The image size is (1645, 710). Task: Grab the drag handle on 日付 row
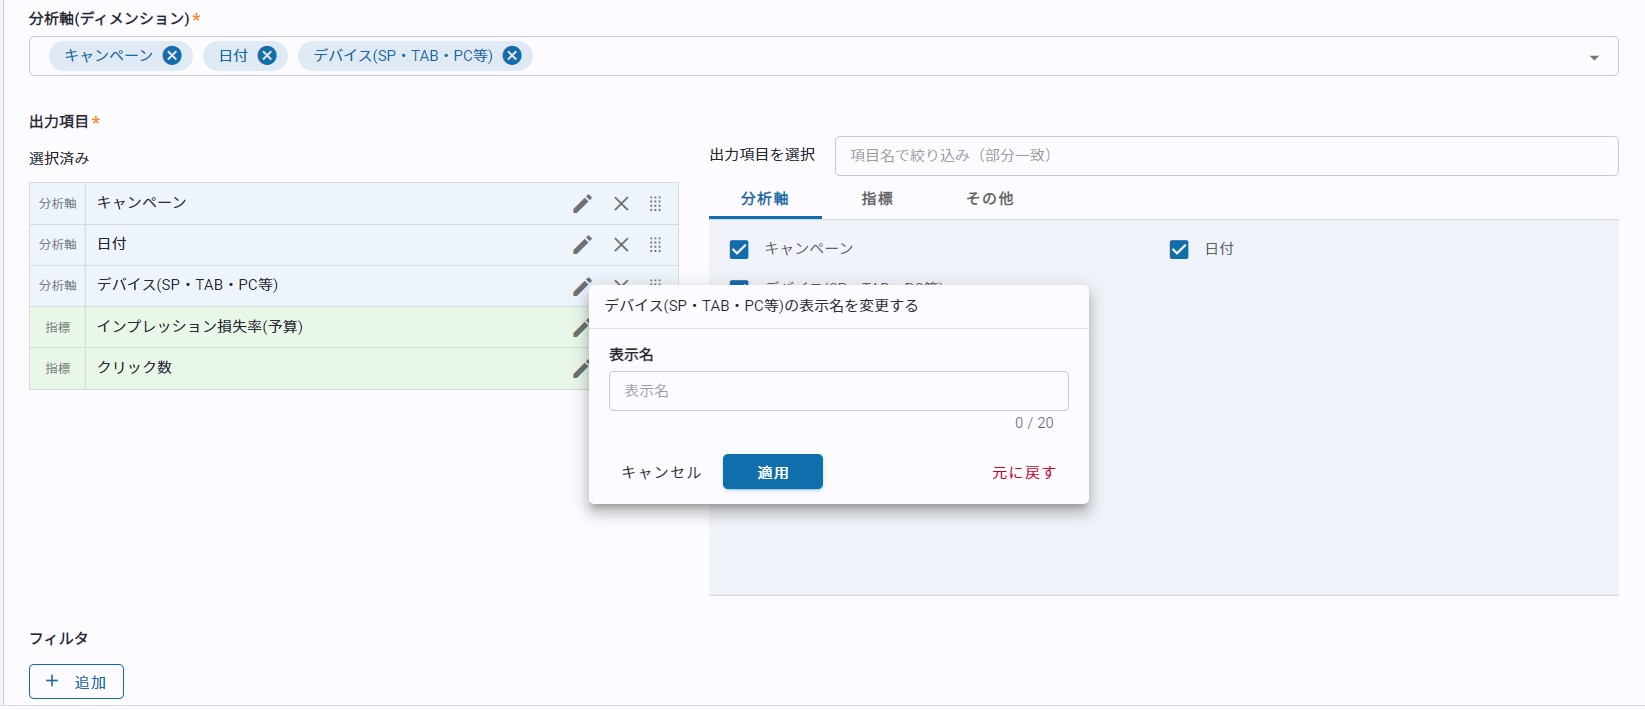tap(656, 245)
